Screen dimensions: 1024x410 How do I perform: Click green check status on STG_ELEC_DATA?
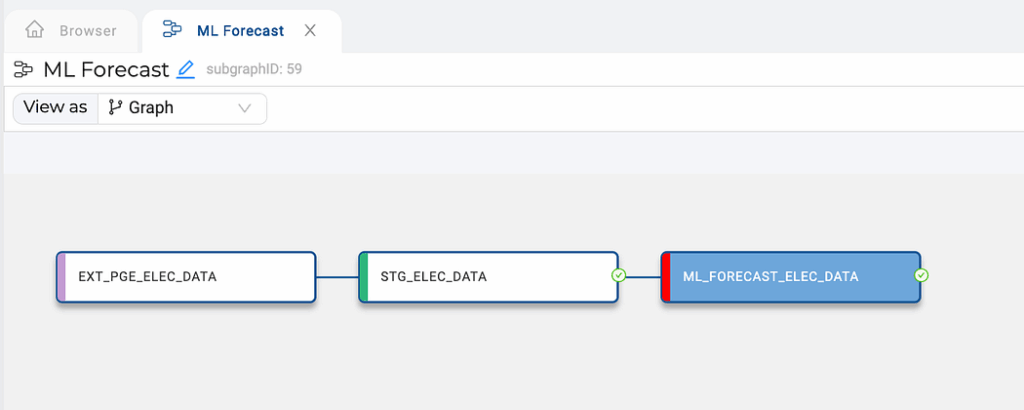coord(618,276)
